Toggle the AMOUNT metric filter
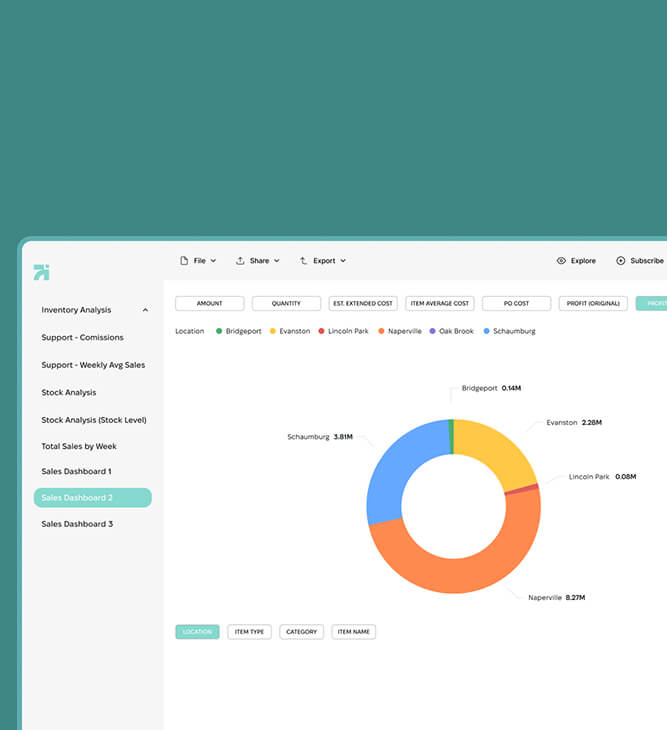 209,303
